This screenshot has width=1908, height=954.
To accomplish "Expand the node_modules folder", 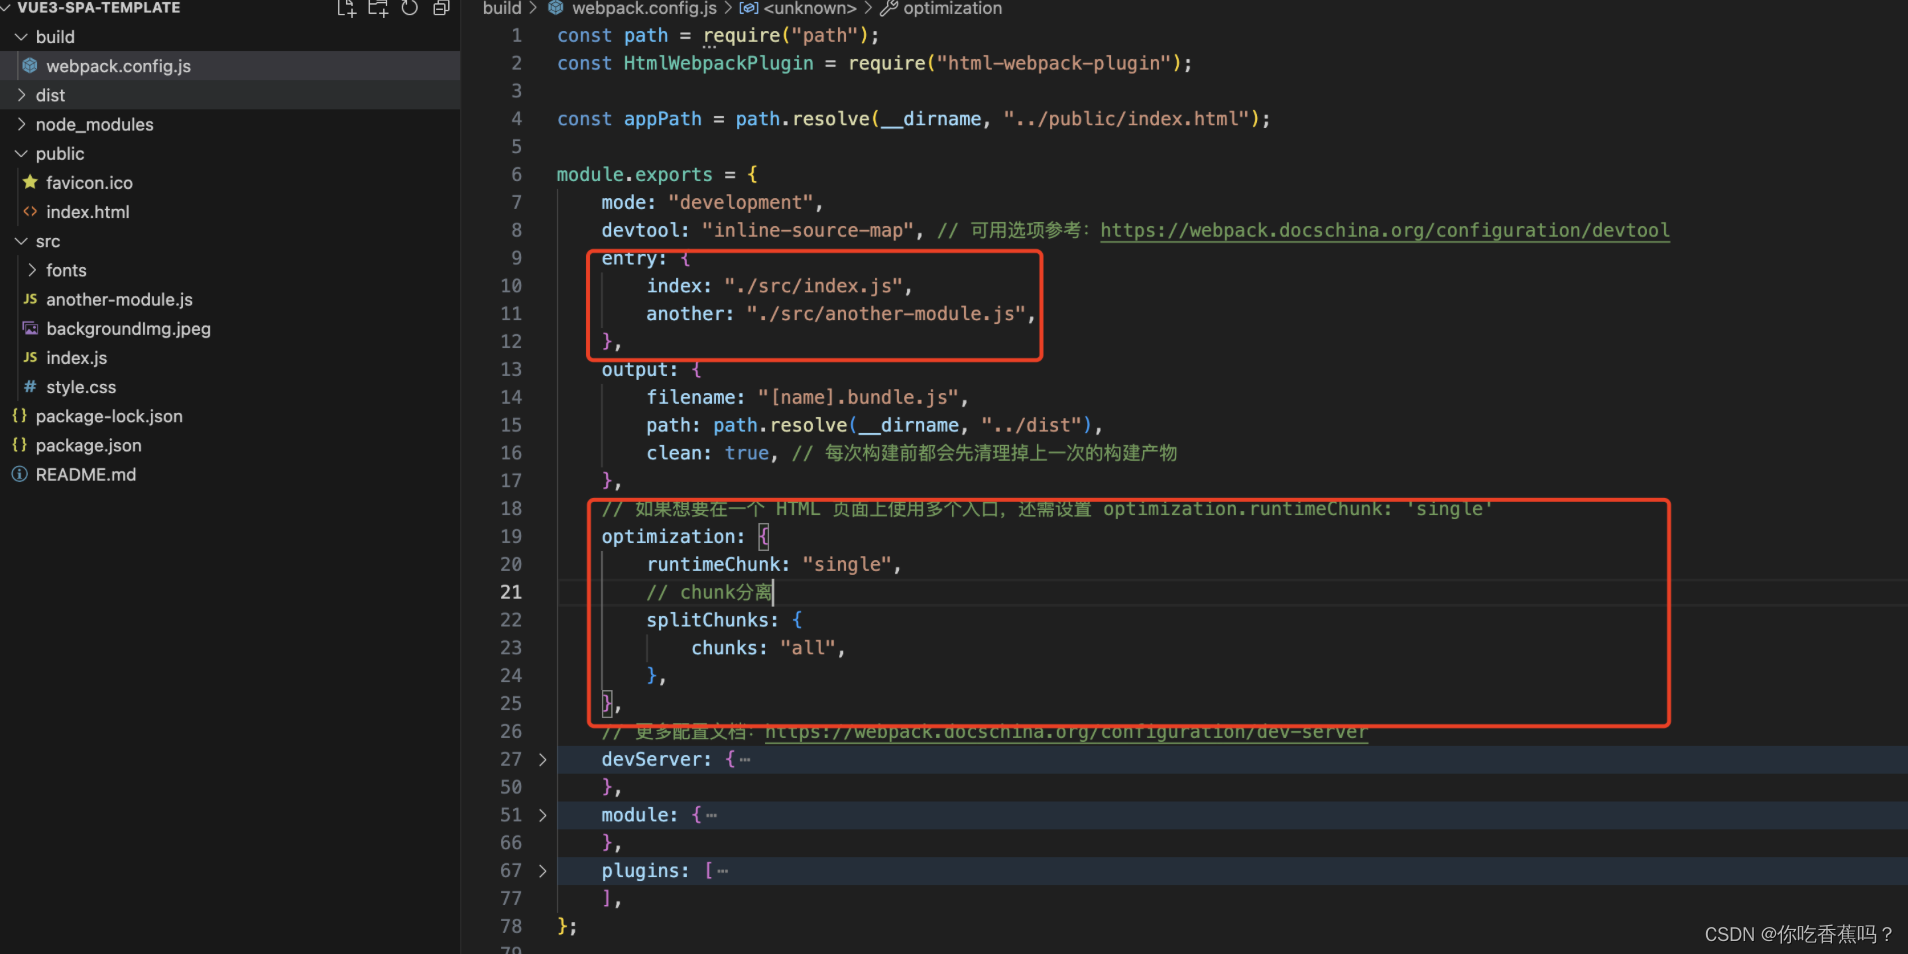I will pos(21,124).
